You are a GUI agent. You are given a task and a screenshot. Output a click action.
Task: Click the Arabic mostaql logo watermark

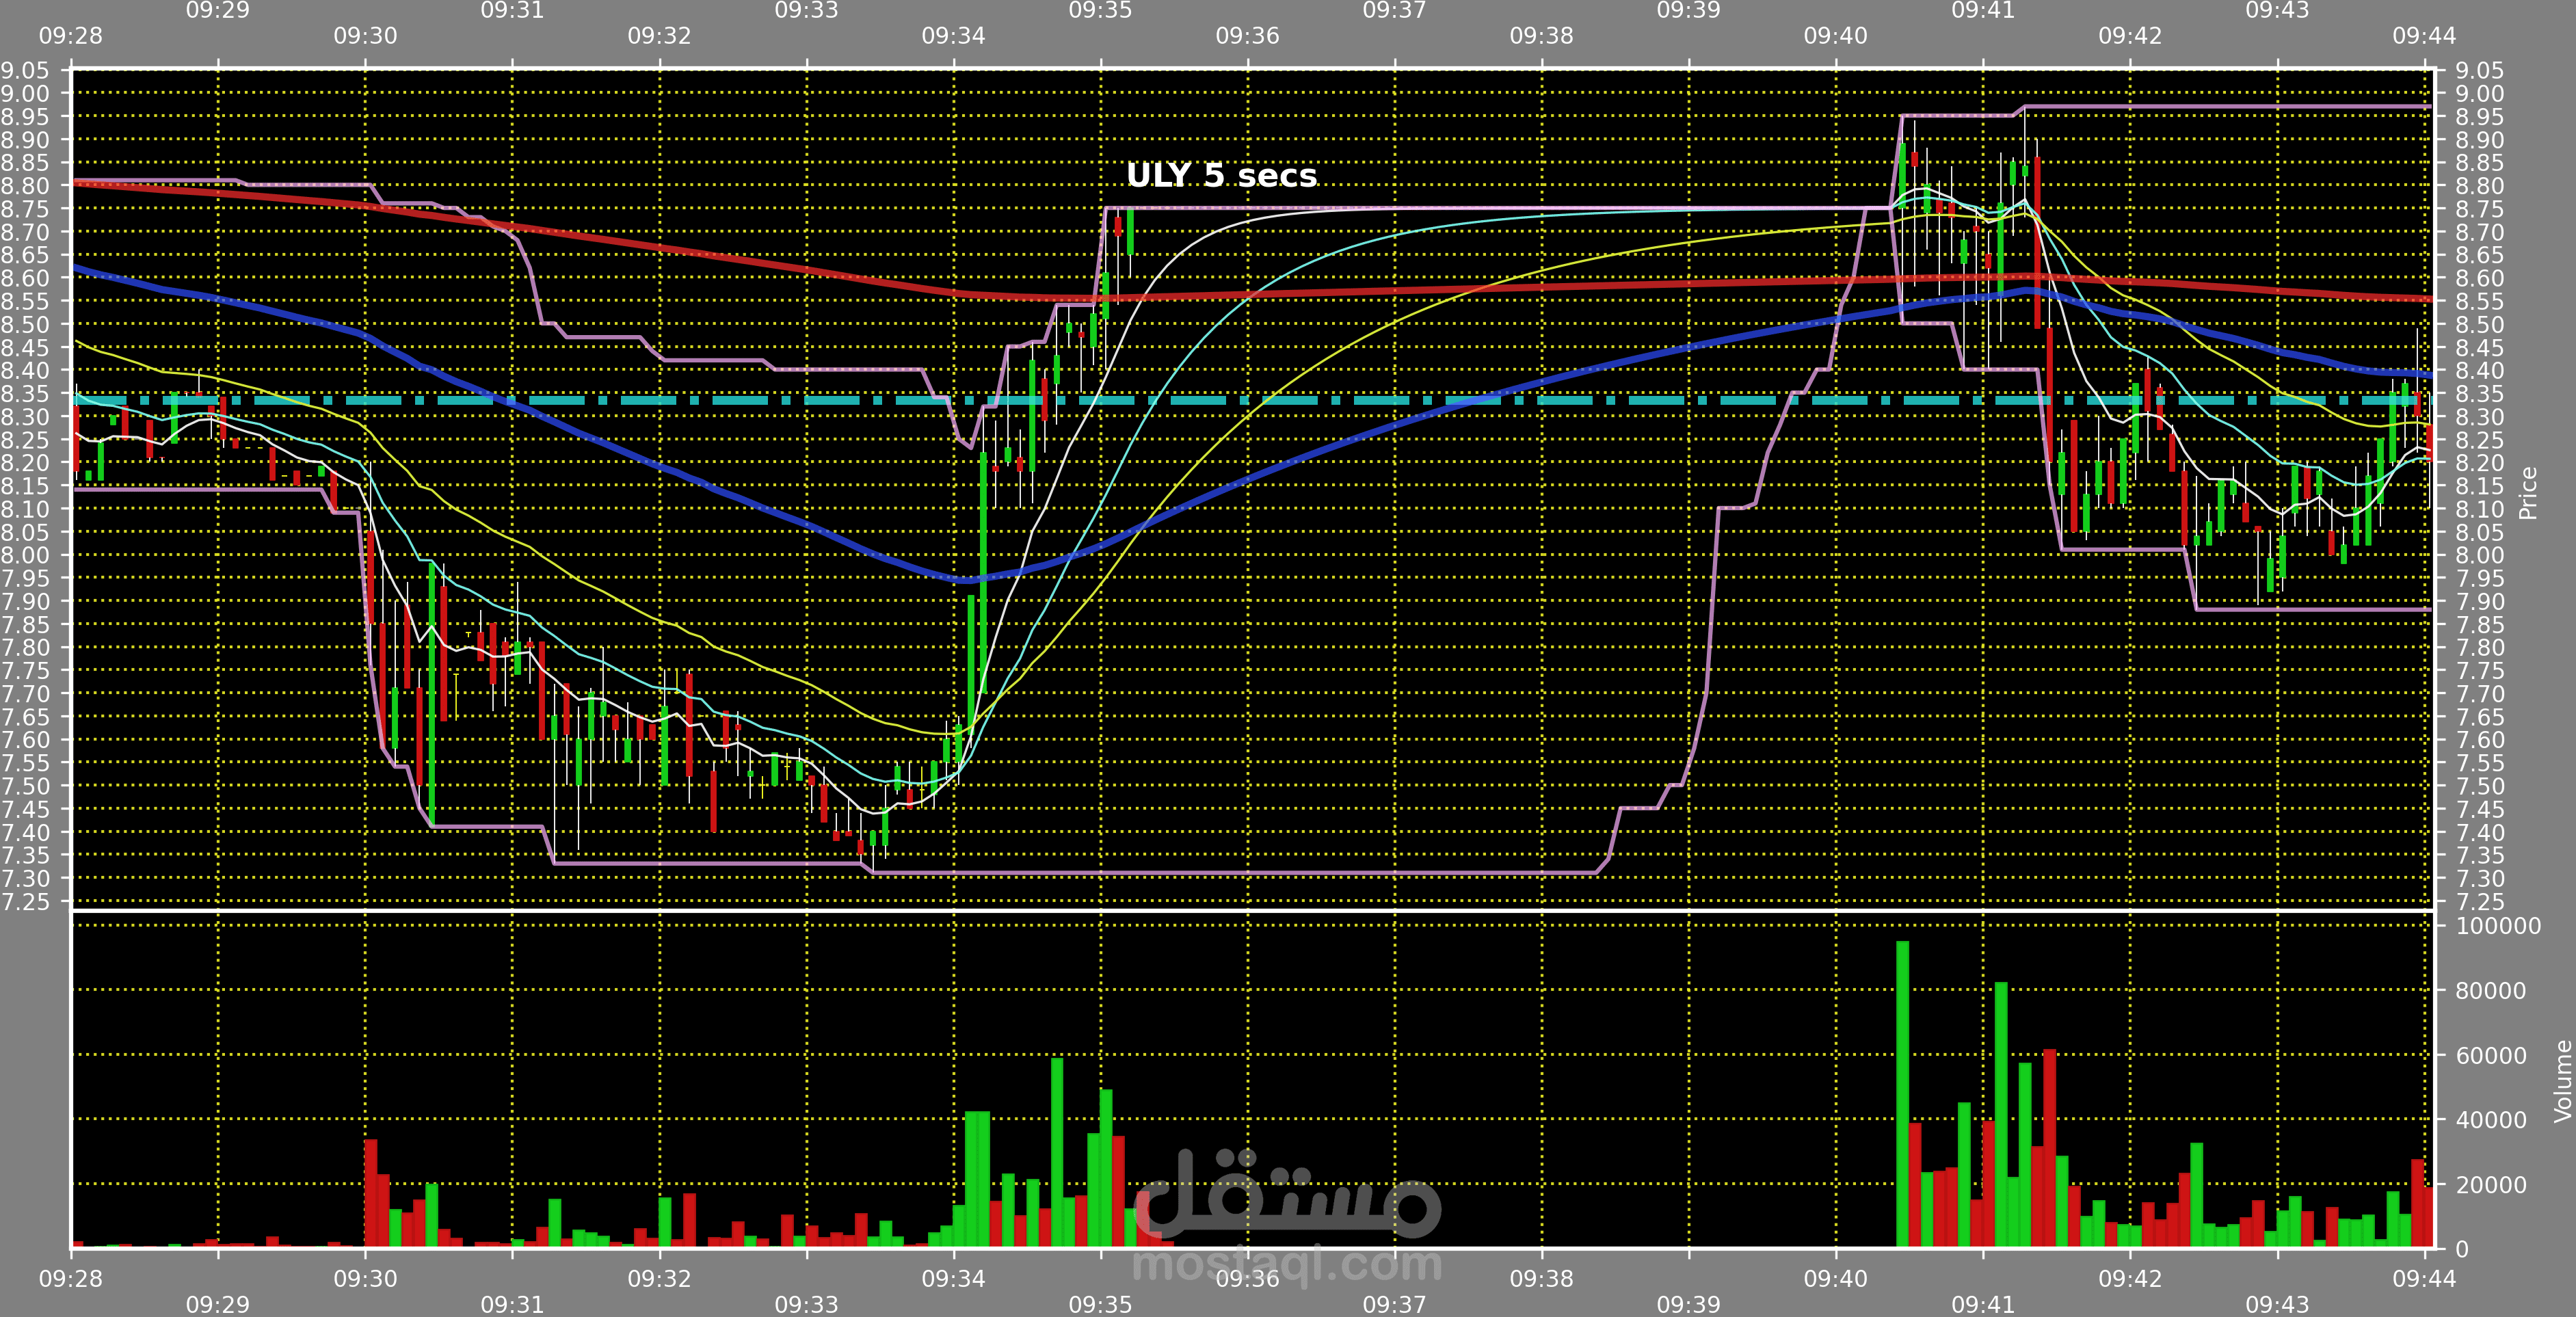point(1287,1195)
